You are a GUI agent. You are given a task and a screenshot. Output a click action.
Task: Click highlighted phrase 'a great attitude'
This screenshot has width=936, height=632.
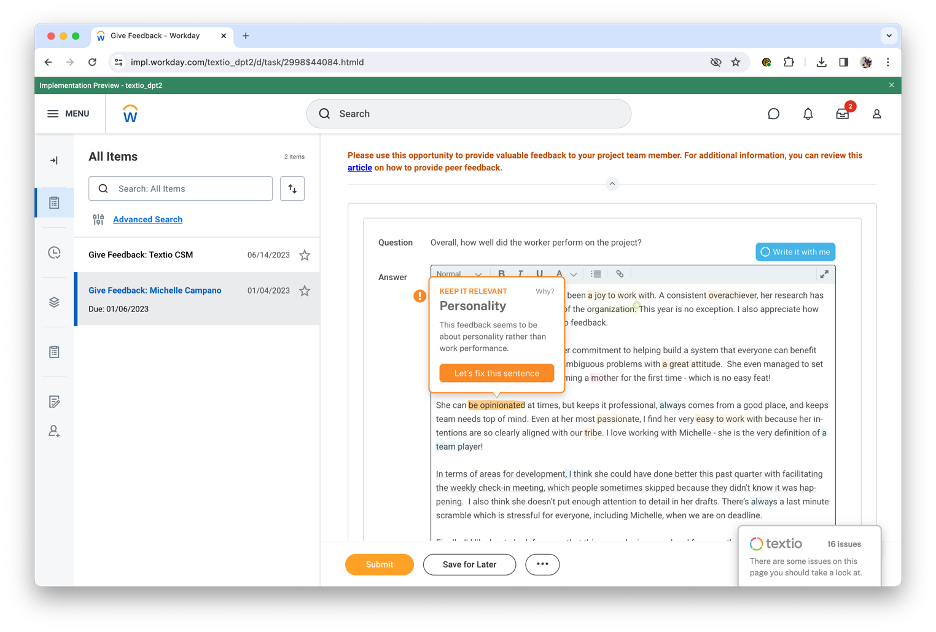pos(691,363)
